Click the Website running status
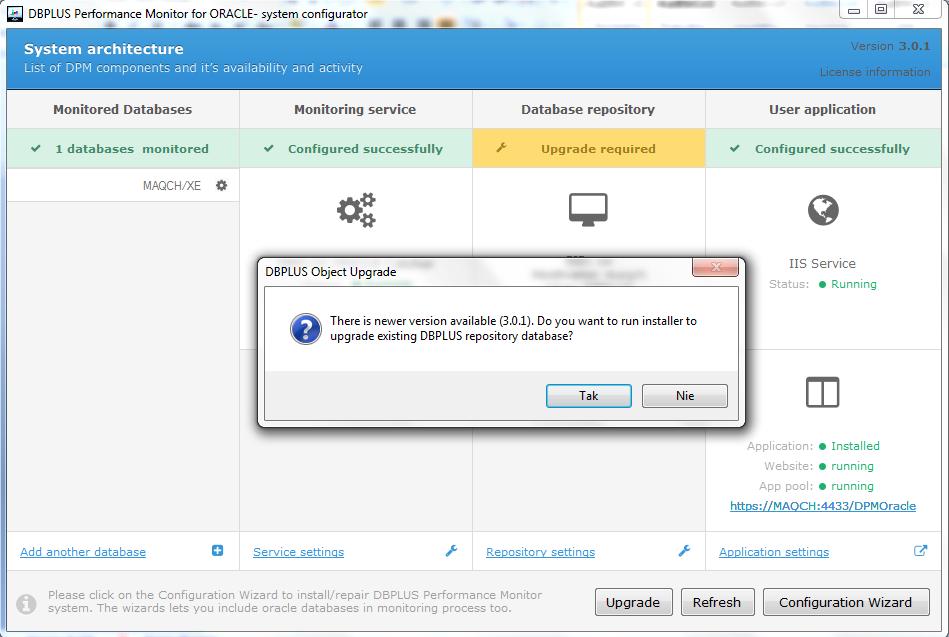The image size is (949, 637). tap(852, 466)
